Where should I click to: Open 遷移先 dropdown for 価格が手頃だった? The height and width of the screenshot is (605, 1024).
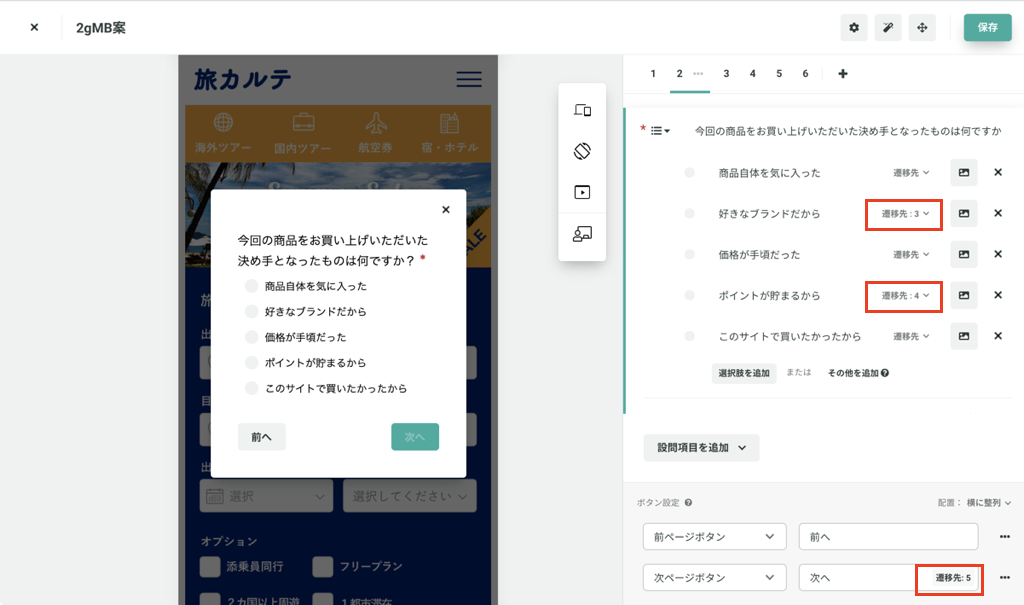pyautogui.click(x=911, y=254)
